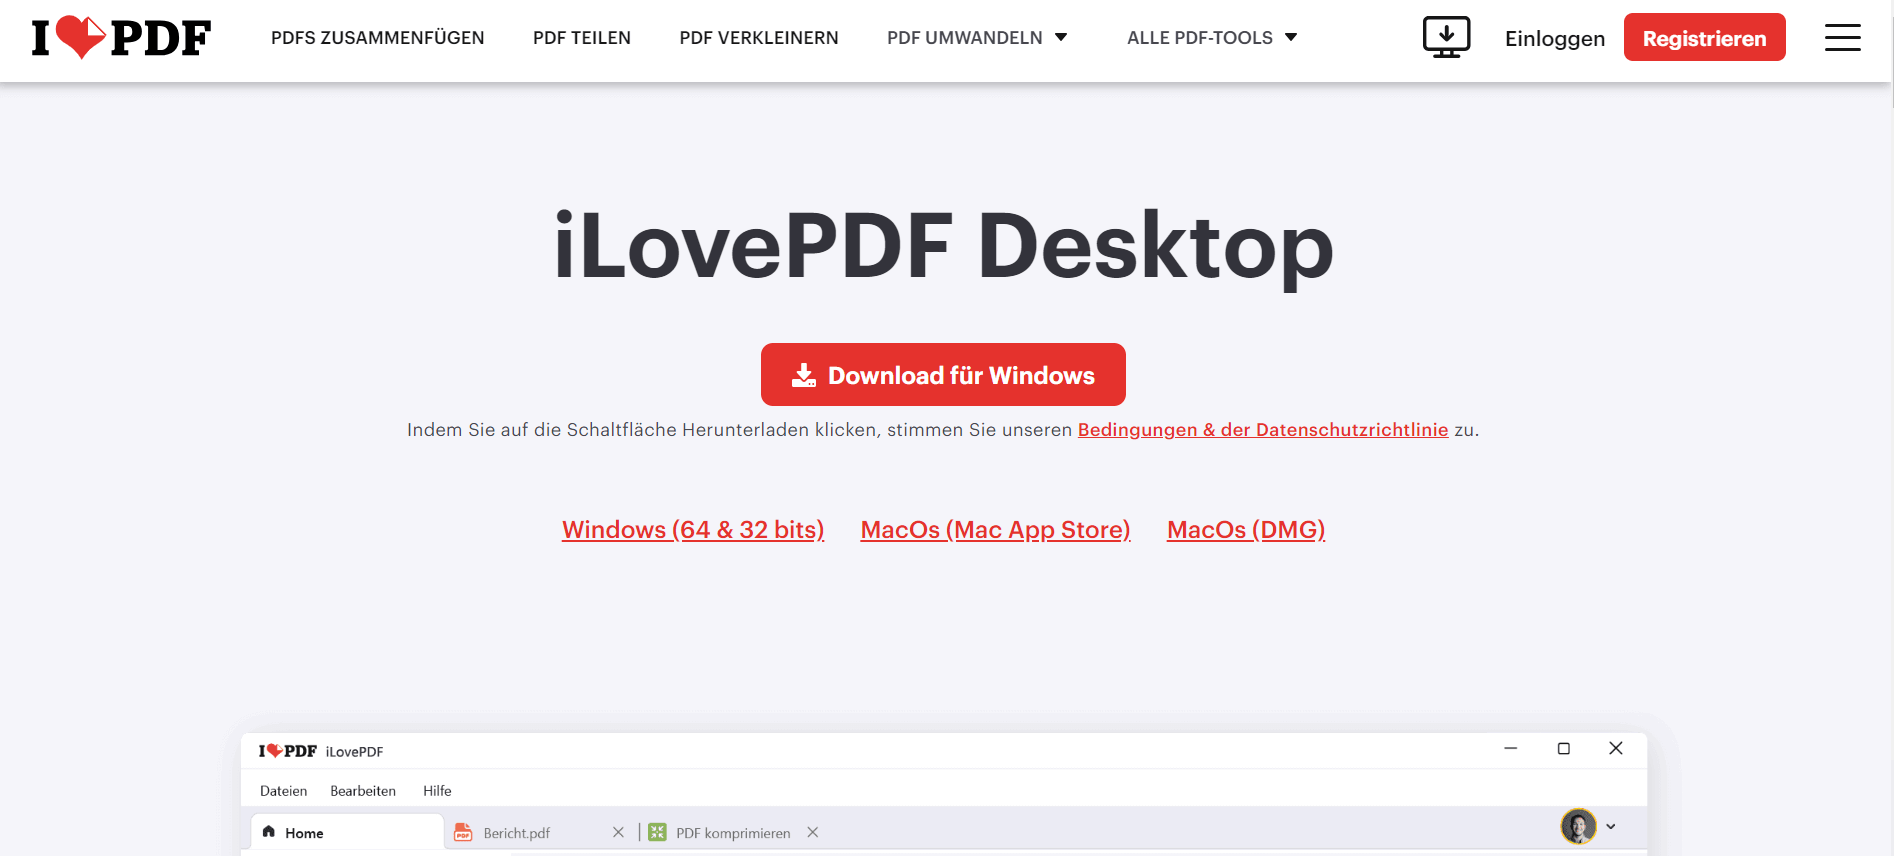Click the PDF file icon on Bericht.pdf tab
The image size is (1894, 856).
(x=463, y=832)
